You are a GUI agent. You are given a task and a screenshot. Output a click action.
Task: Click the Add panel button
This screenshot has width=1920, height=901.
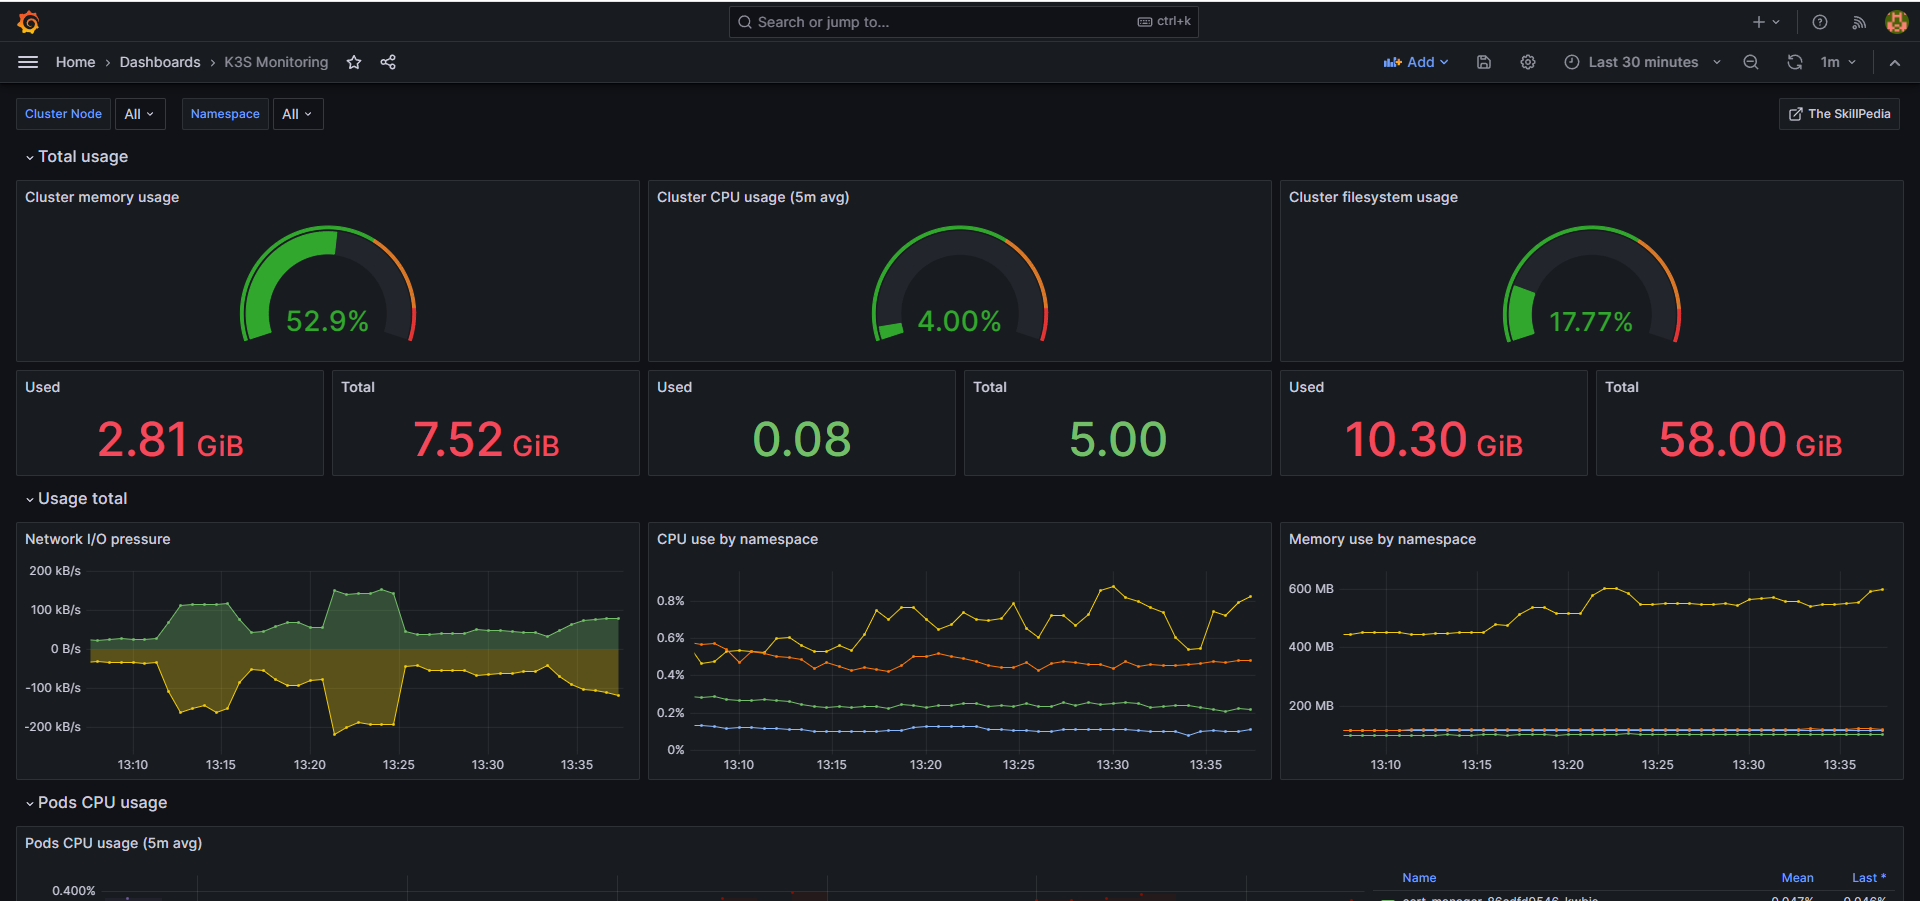1415,62
